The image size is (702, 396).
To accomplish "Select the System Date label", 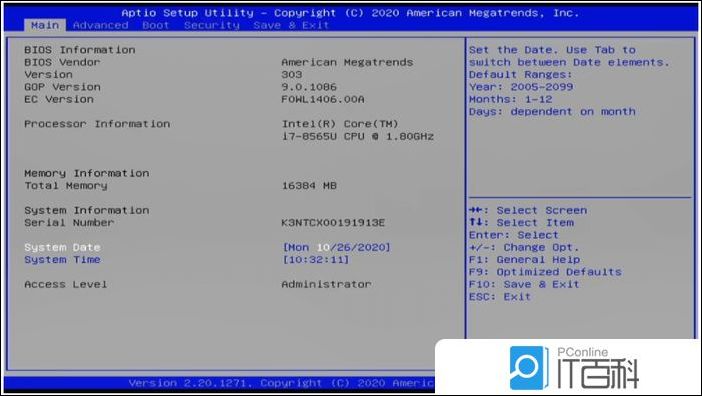I will click(x=62, y=247).
